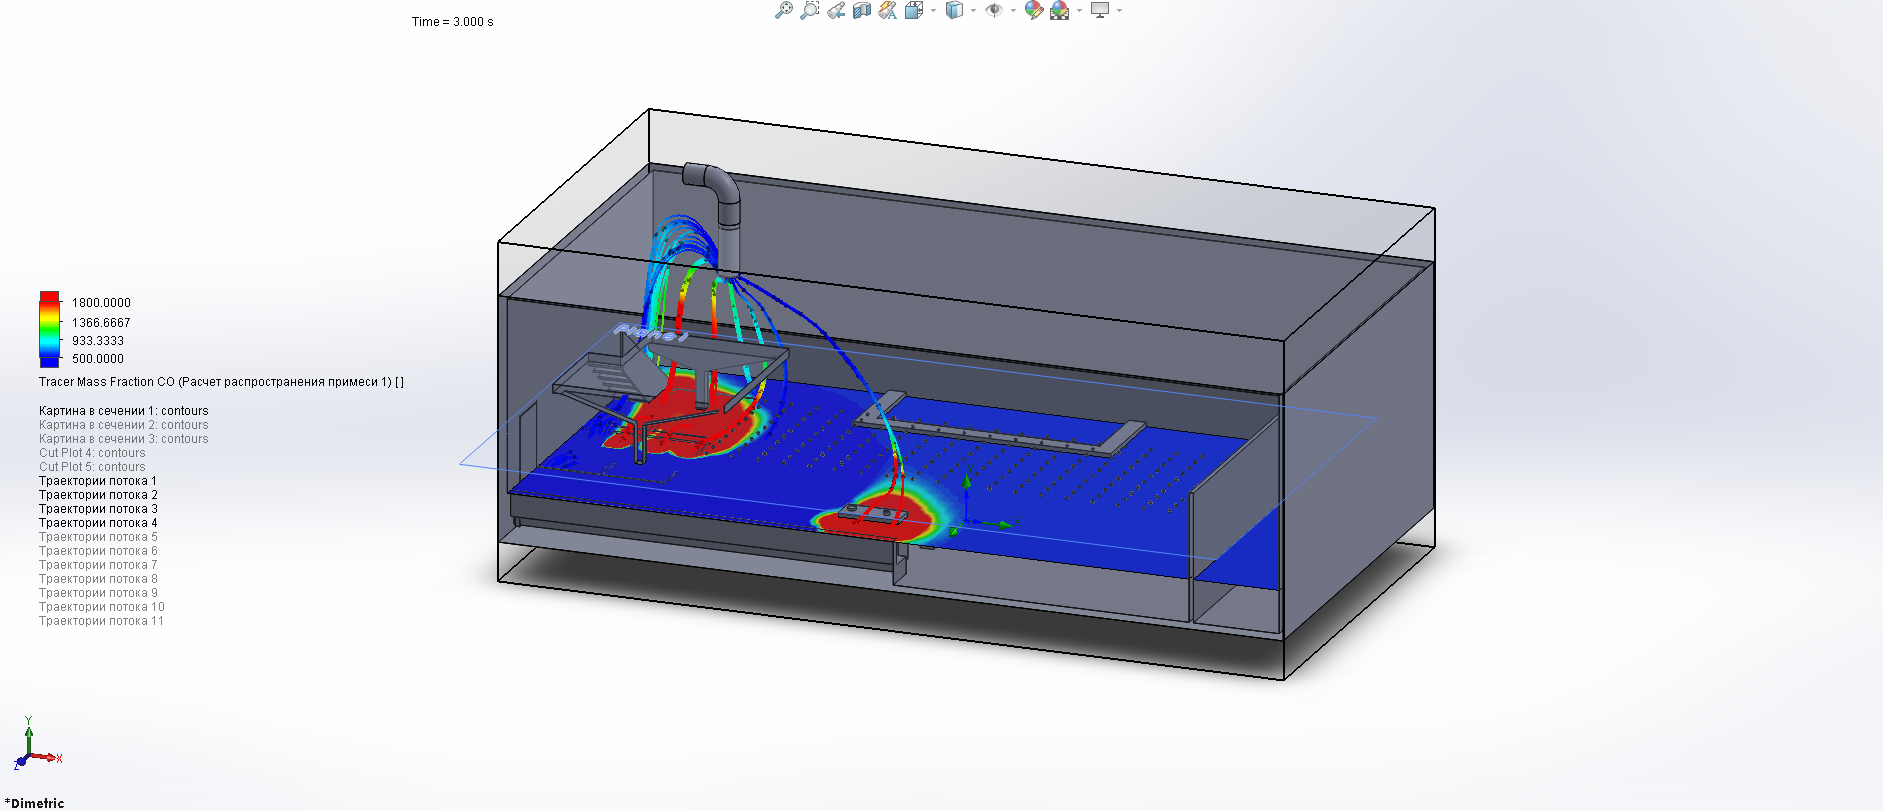The image size is (1883, 811).
Task: Click the legend maximum value 1800.0000
Action: pyautogui.click(x=101, y=303)
